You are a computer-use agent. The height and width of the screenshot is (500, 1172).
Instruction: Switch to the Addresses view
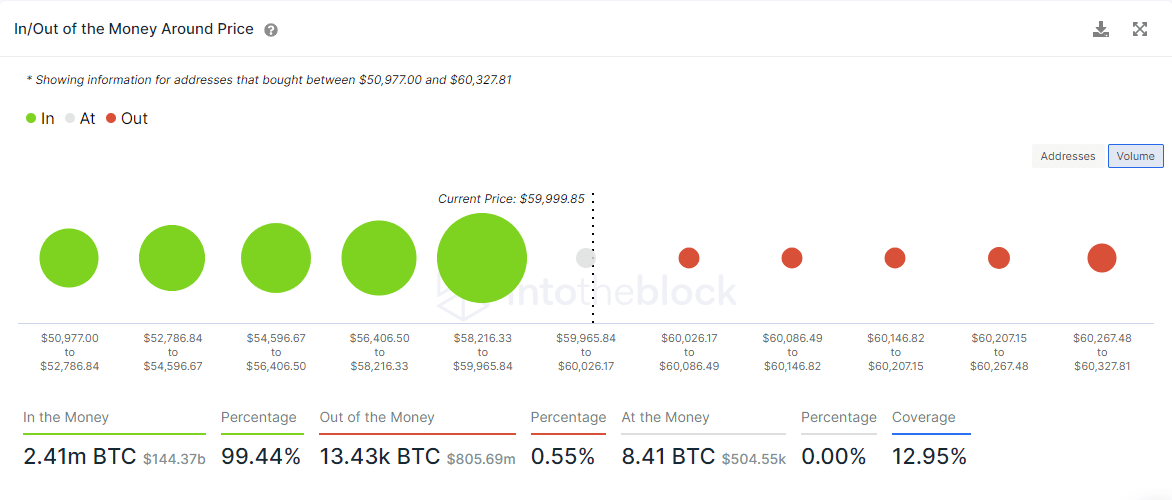(x=1068, y=156)
